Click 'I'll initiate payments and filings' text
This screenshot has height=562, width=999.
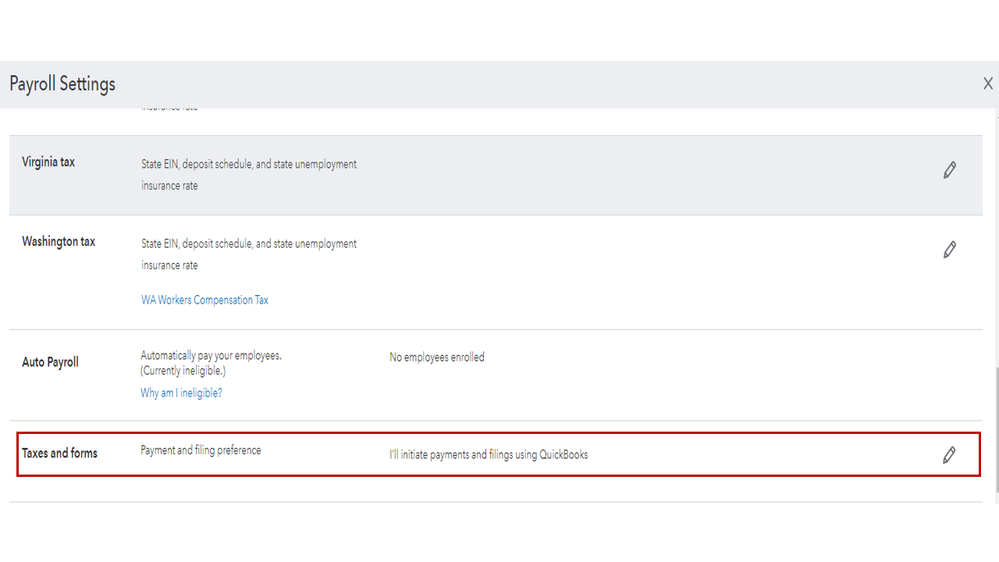pos(488,455)
